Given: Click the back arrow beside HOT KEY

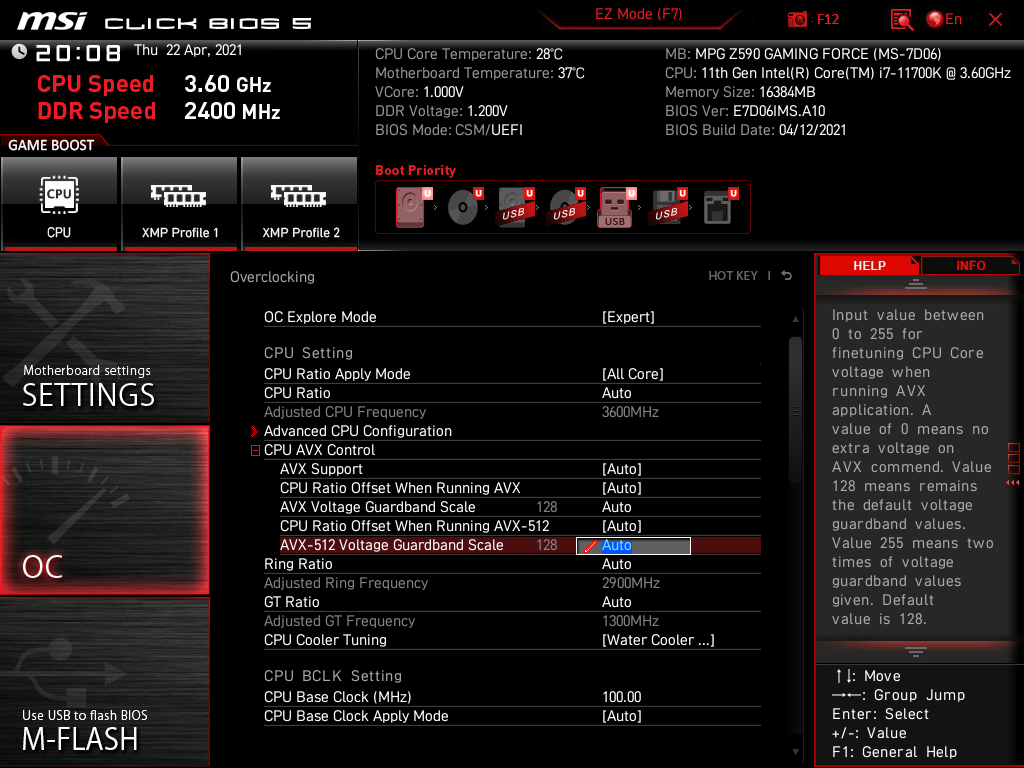Looking at the screenshot, I should pyautogui.click(x=787, y=276).
